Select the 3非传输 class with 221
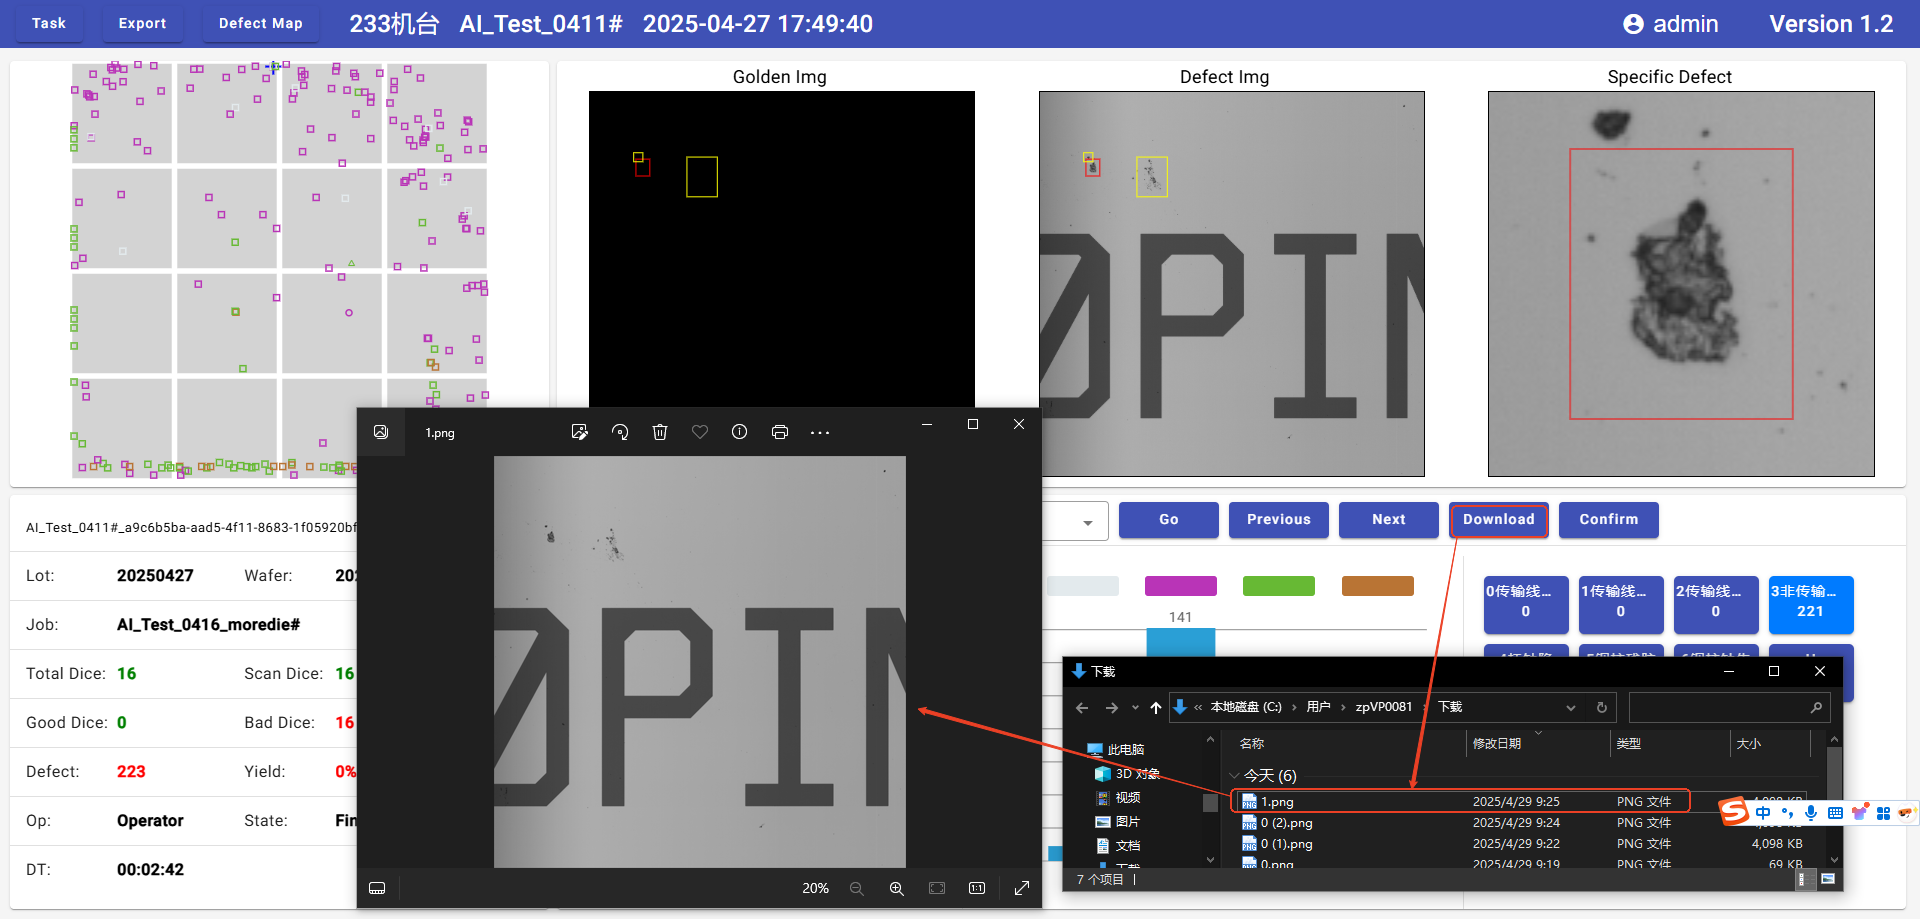1920x919 pixels. 1811,604
